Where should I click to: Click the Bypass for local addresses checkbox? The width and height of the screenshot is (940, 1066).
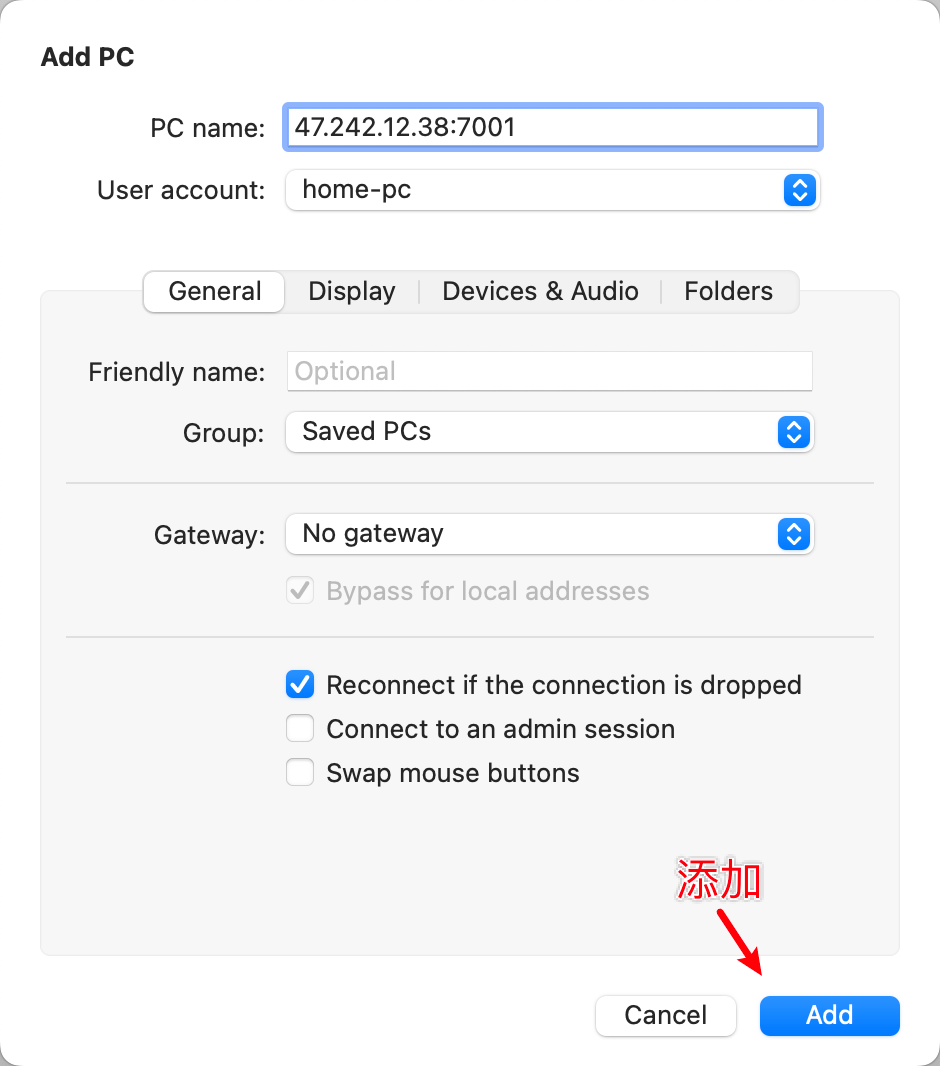pos(300,591)
